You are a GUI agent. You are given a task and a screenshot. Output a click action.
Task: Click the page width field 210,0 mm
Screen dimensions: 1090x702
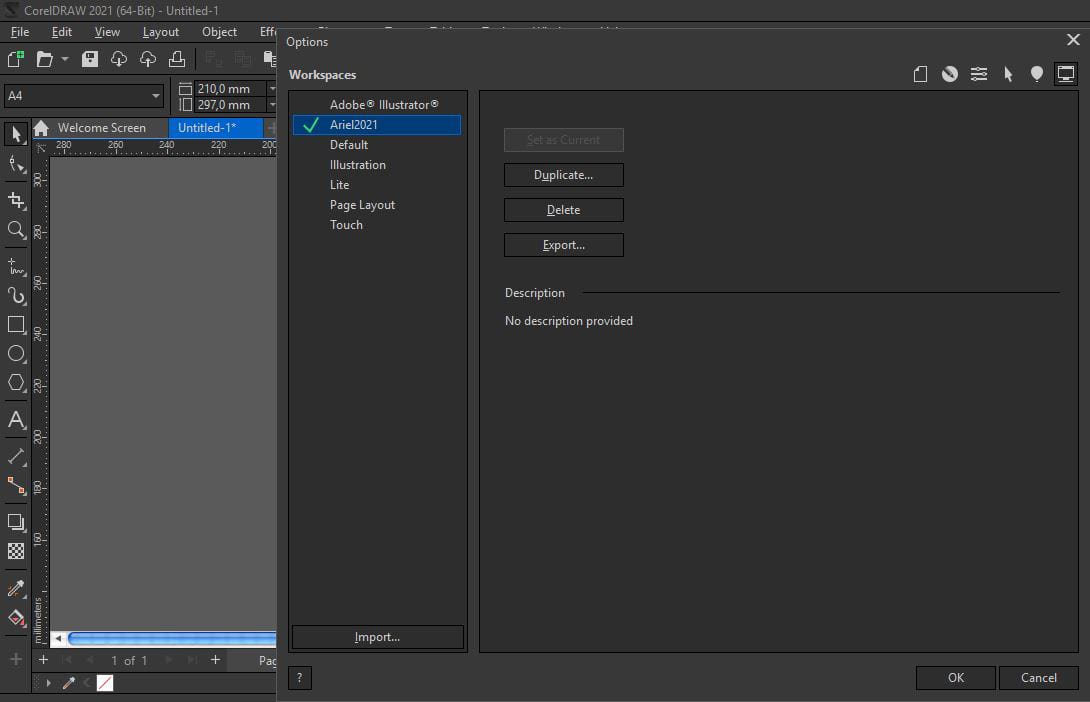231,88
